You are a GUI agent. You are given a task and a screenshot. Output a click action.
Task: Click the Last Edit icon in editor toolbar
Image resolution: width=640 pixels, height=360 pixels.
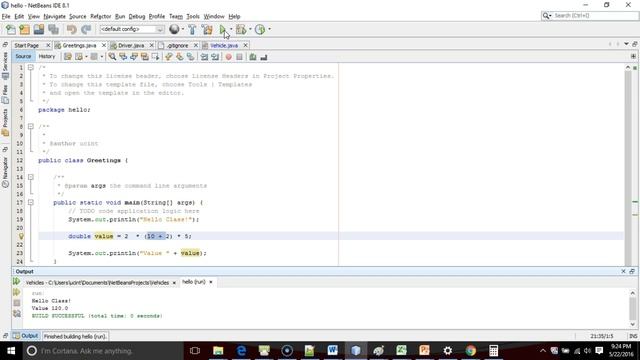pos(68,57)
